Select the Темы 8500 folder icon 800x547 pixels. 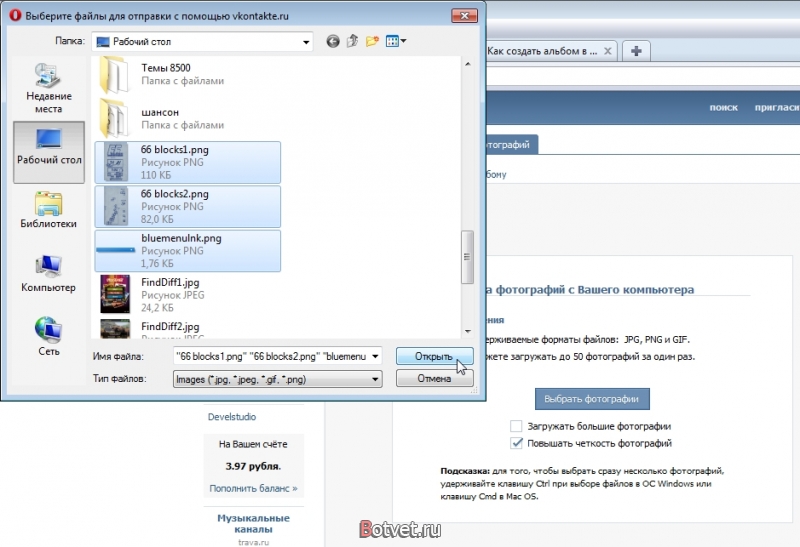click(x=114, y=74)
